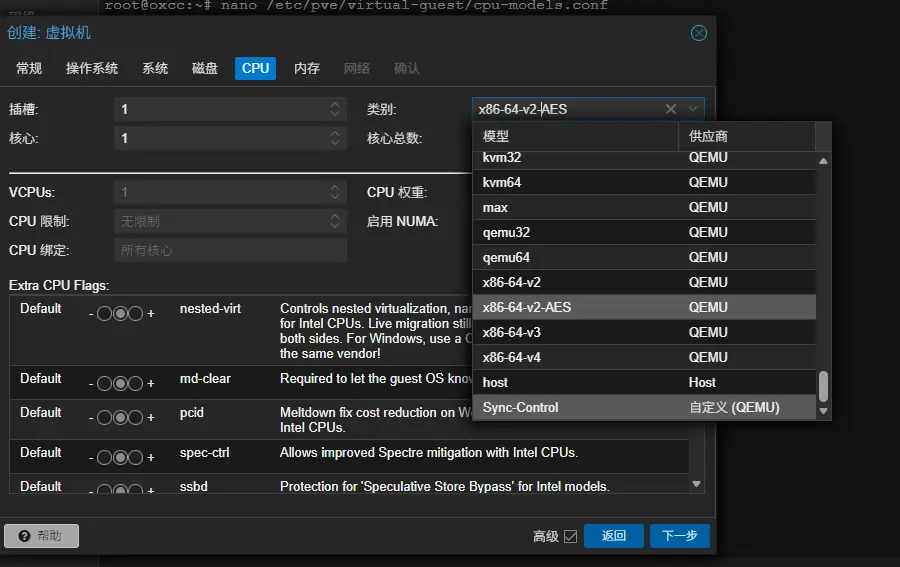Switch to the 磁盘 tab
Viewport: 900px width, 567px height.
(x=205, y=68)
